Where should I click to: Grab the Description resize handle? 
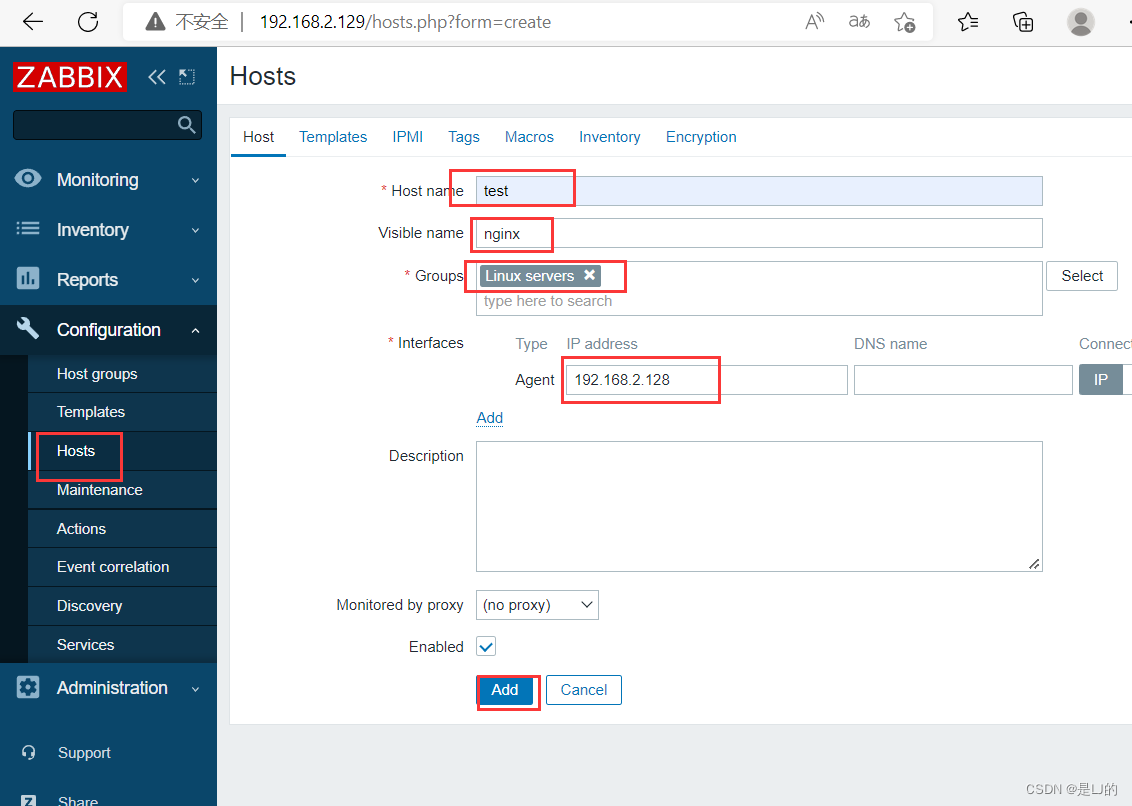point(1034,564)
